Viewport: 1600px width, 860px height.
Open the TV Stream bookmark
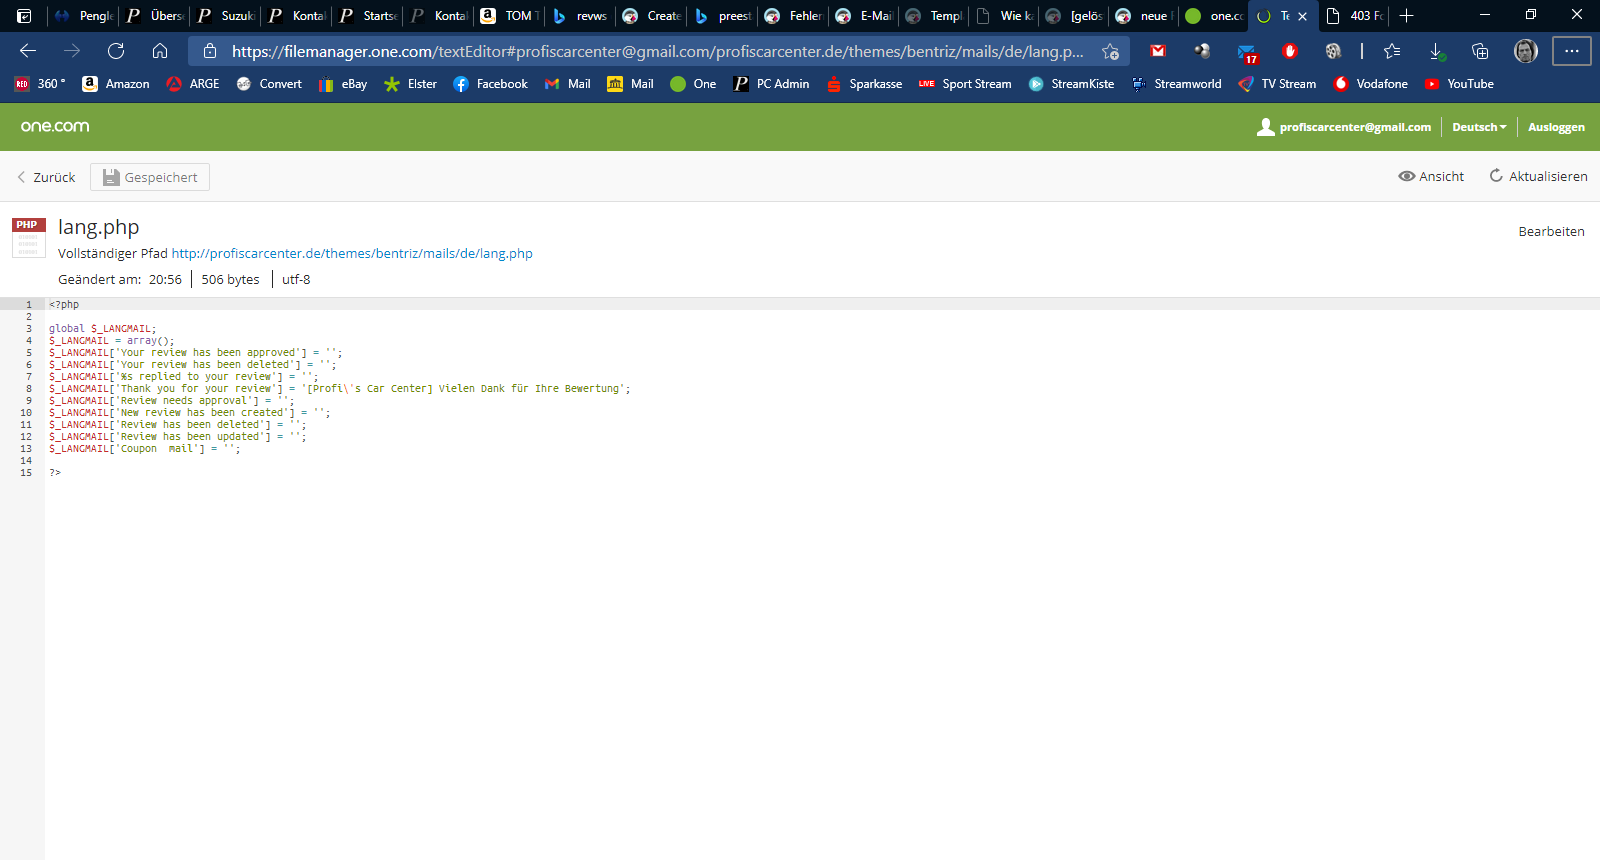(x=1277, y=84)
